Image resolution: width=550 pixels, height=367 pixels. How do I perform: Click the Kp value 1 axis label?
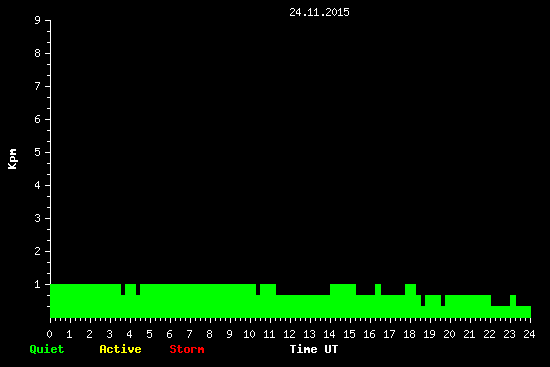(38, 284)
